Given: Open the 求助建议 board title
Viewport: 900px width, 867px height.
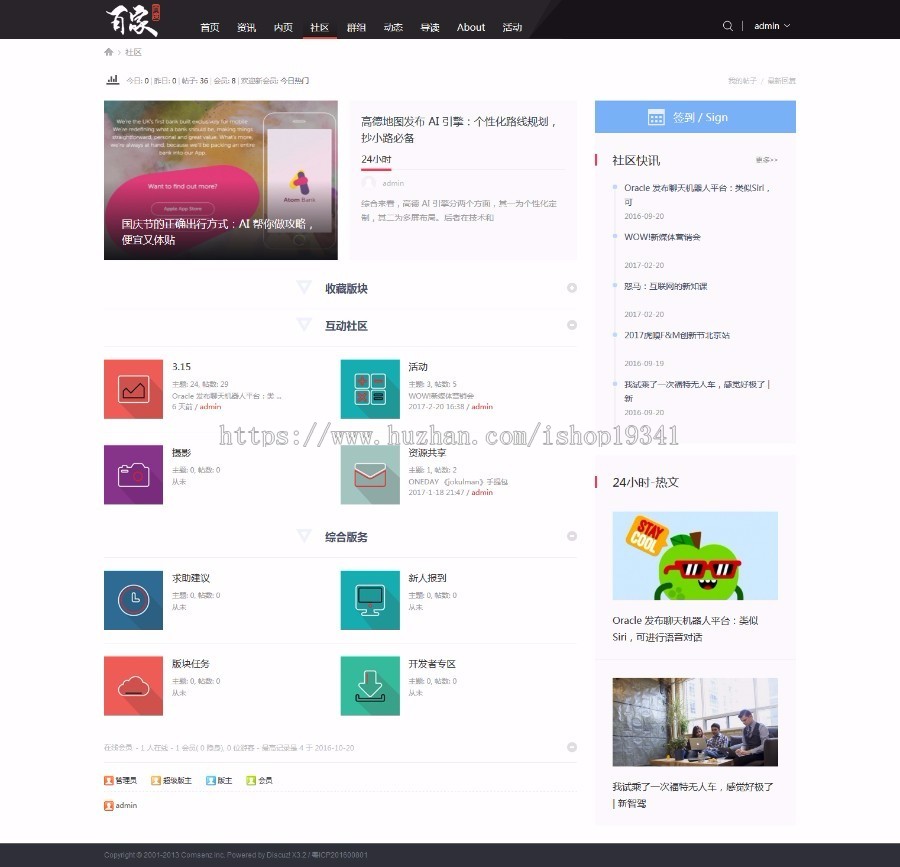Looking at the screenshot, I should click(191, 578).
